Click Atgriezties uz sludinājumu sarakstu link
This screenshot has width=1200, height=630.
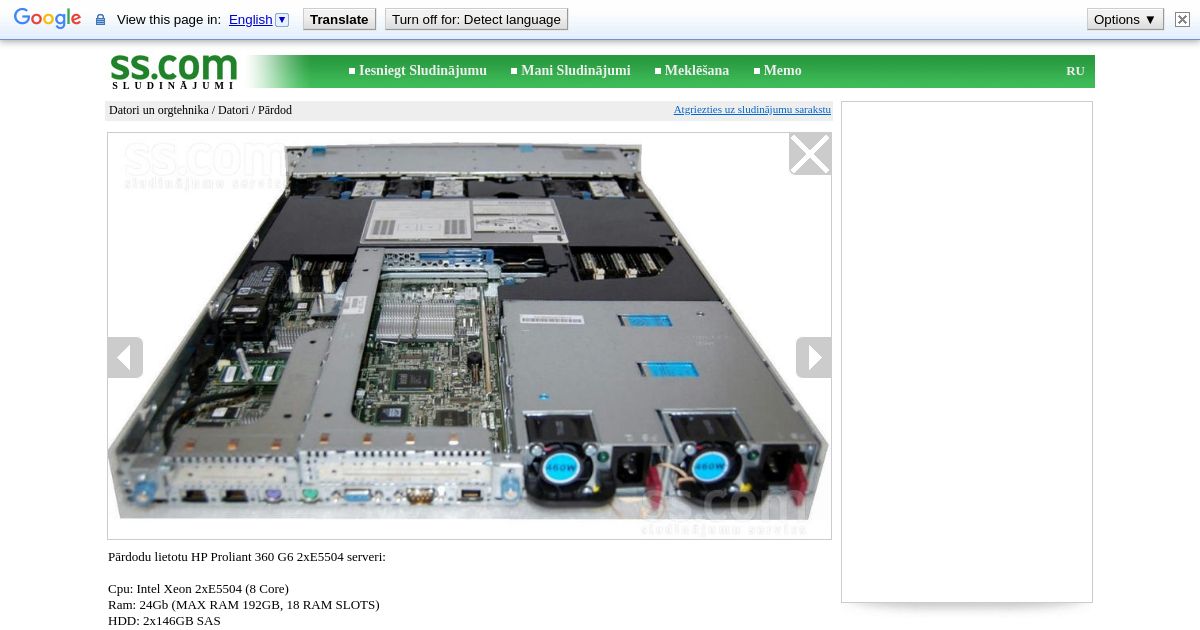click(x=752, y=109)
